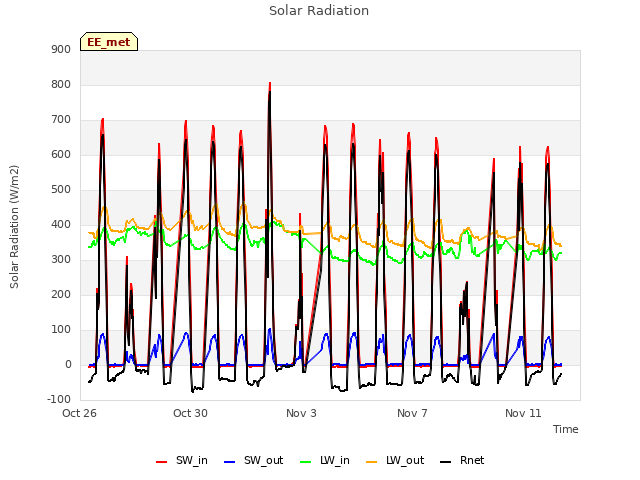Click the 700 y-axis tick label
The image size is (640, 480).
click(61, 120)
